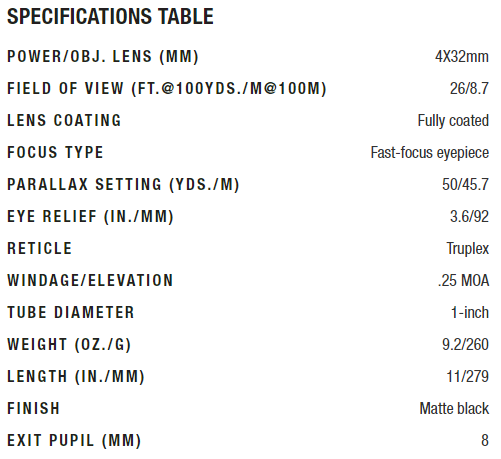Click the Matte black finish value
The image size is (501, 459).
pyautogui.click(x=454, y=408)
